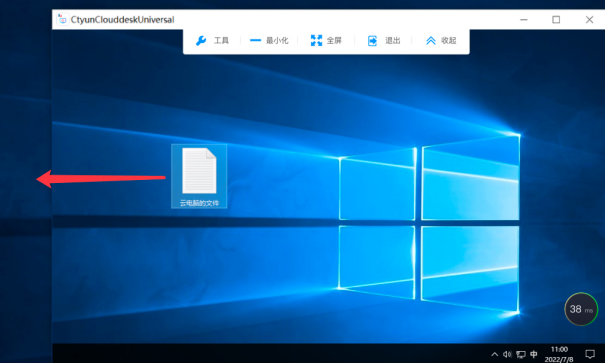Close the CtyunClouddeskUniversal window
605x364 pixels.
[589, 20]
